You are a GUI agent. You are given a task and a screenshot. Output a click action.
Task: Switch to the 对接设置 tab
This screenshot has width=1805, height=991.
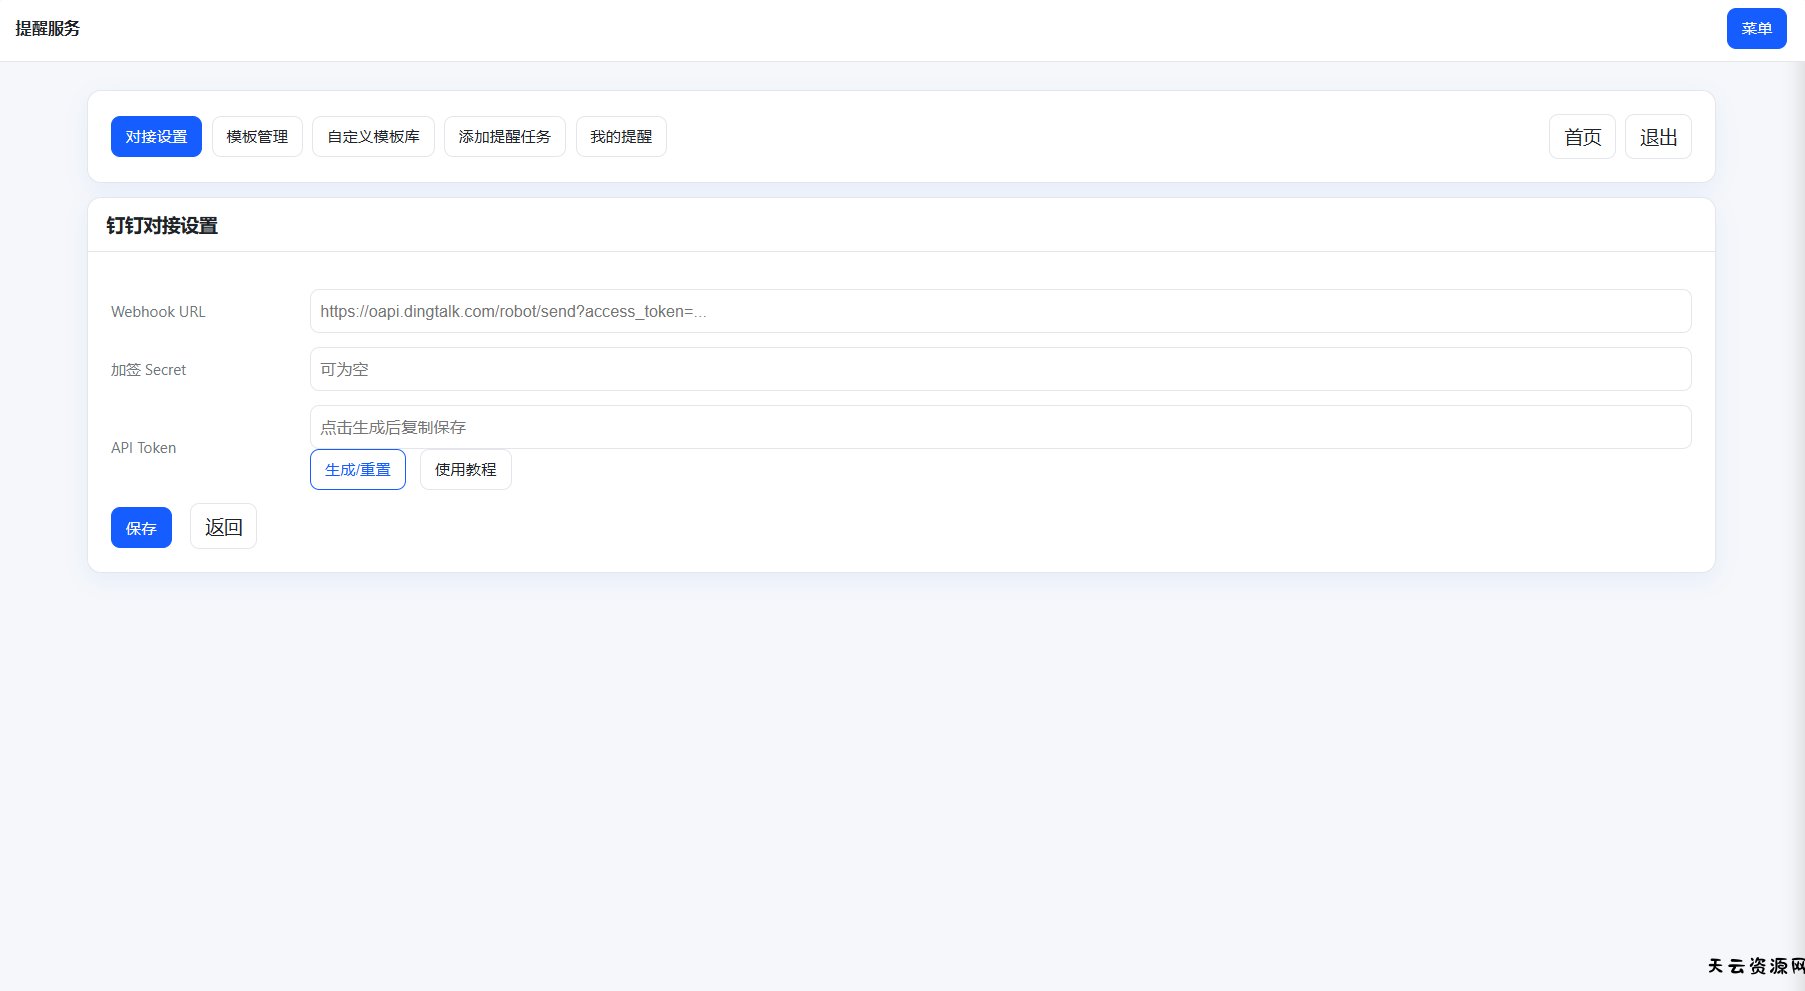point(156,137)
